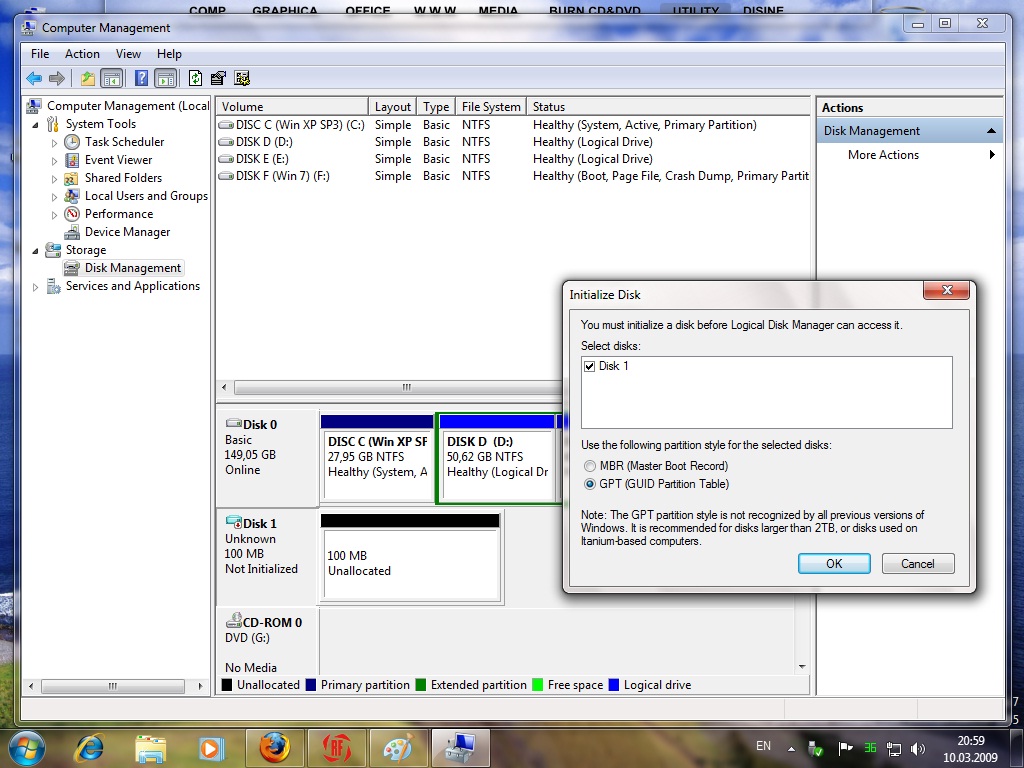Launch Internet Explorer from taskbar
The width and height of the screenshot is (1024, 768).
tap(89, 748)
